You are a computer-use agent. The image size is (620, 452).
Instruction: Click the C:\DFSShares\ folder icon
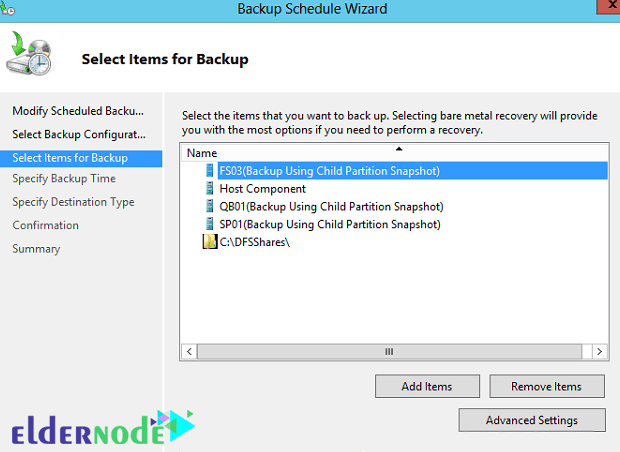tap(210, 242)
